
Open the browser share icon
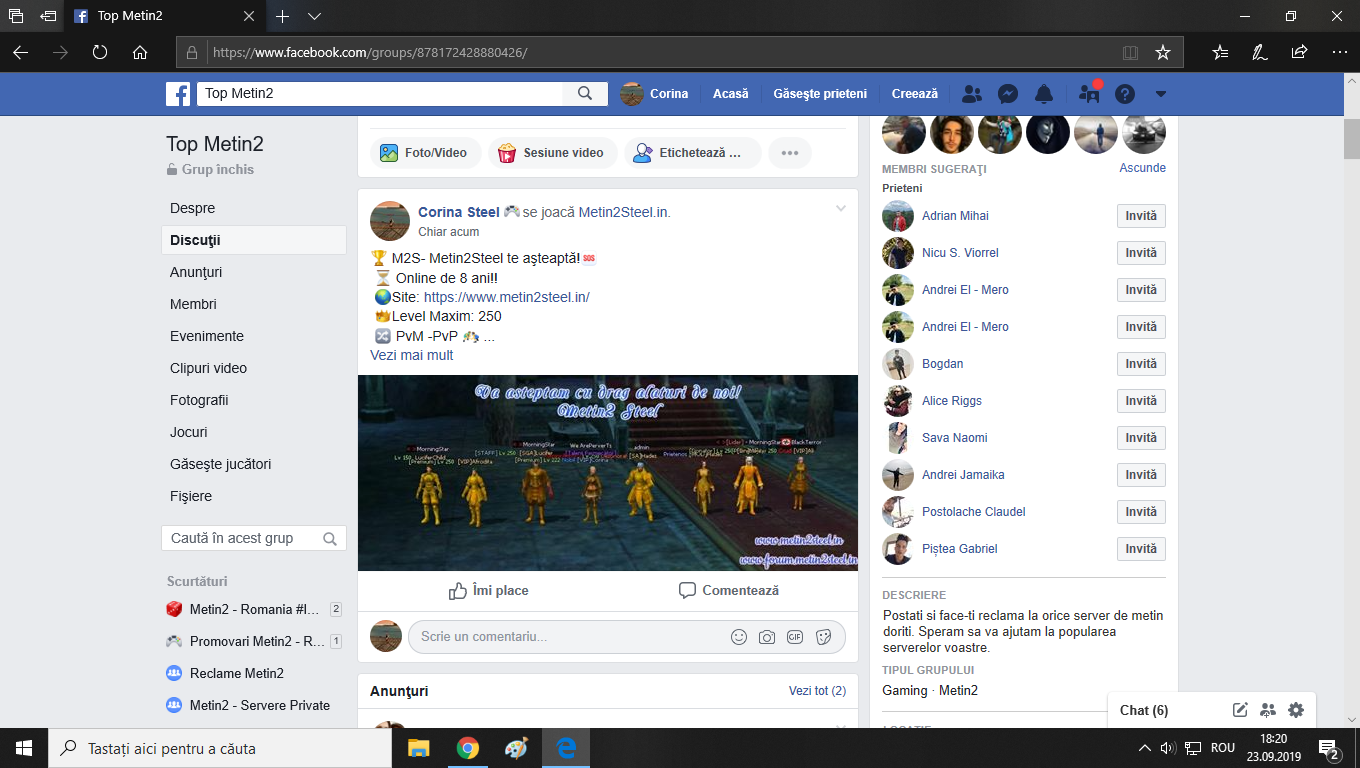tap(1299, 52)
